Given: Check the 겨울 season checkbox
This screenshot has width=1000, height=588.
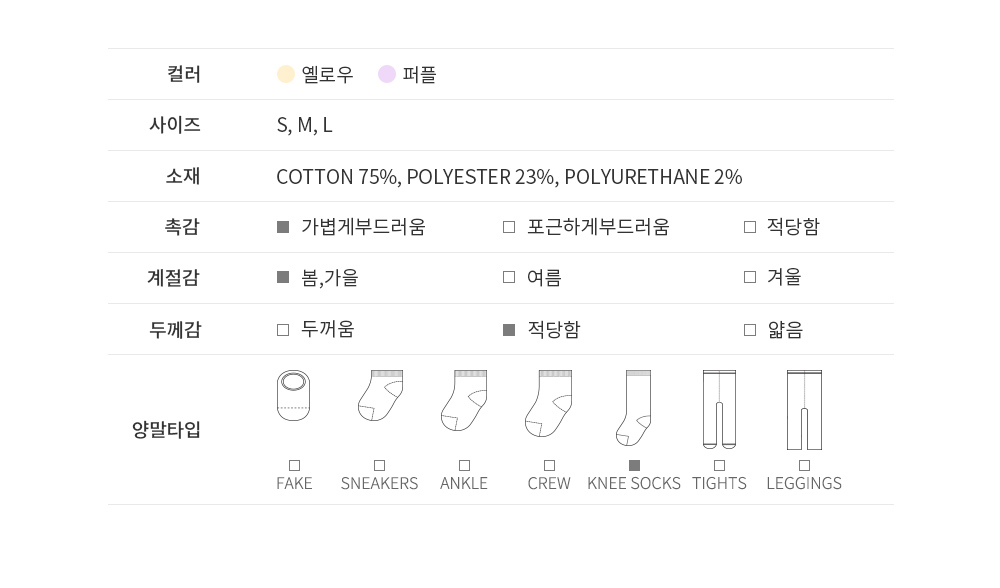Looking at the screenshot, I should click(x=750, y=277).
